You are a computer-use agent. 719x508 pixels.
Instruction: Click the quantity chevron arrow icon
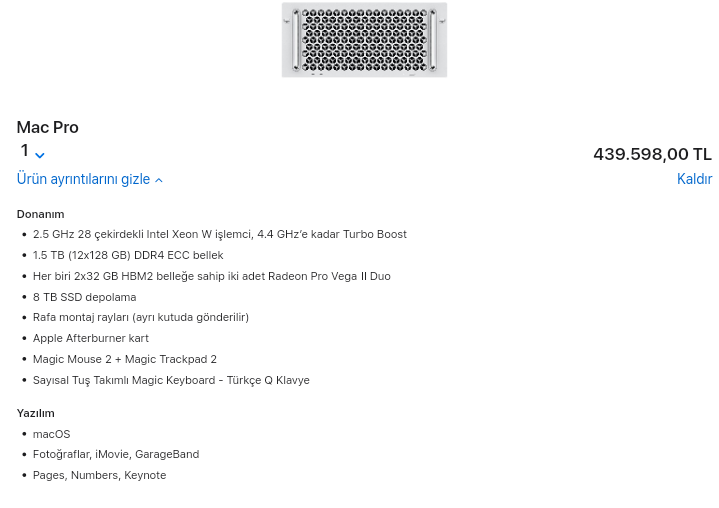pos(39,155)
